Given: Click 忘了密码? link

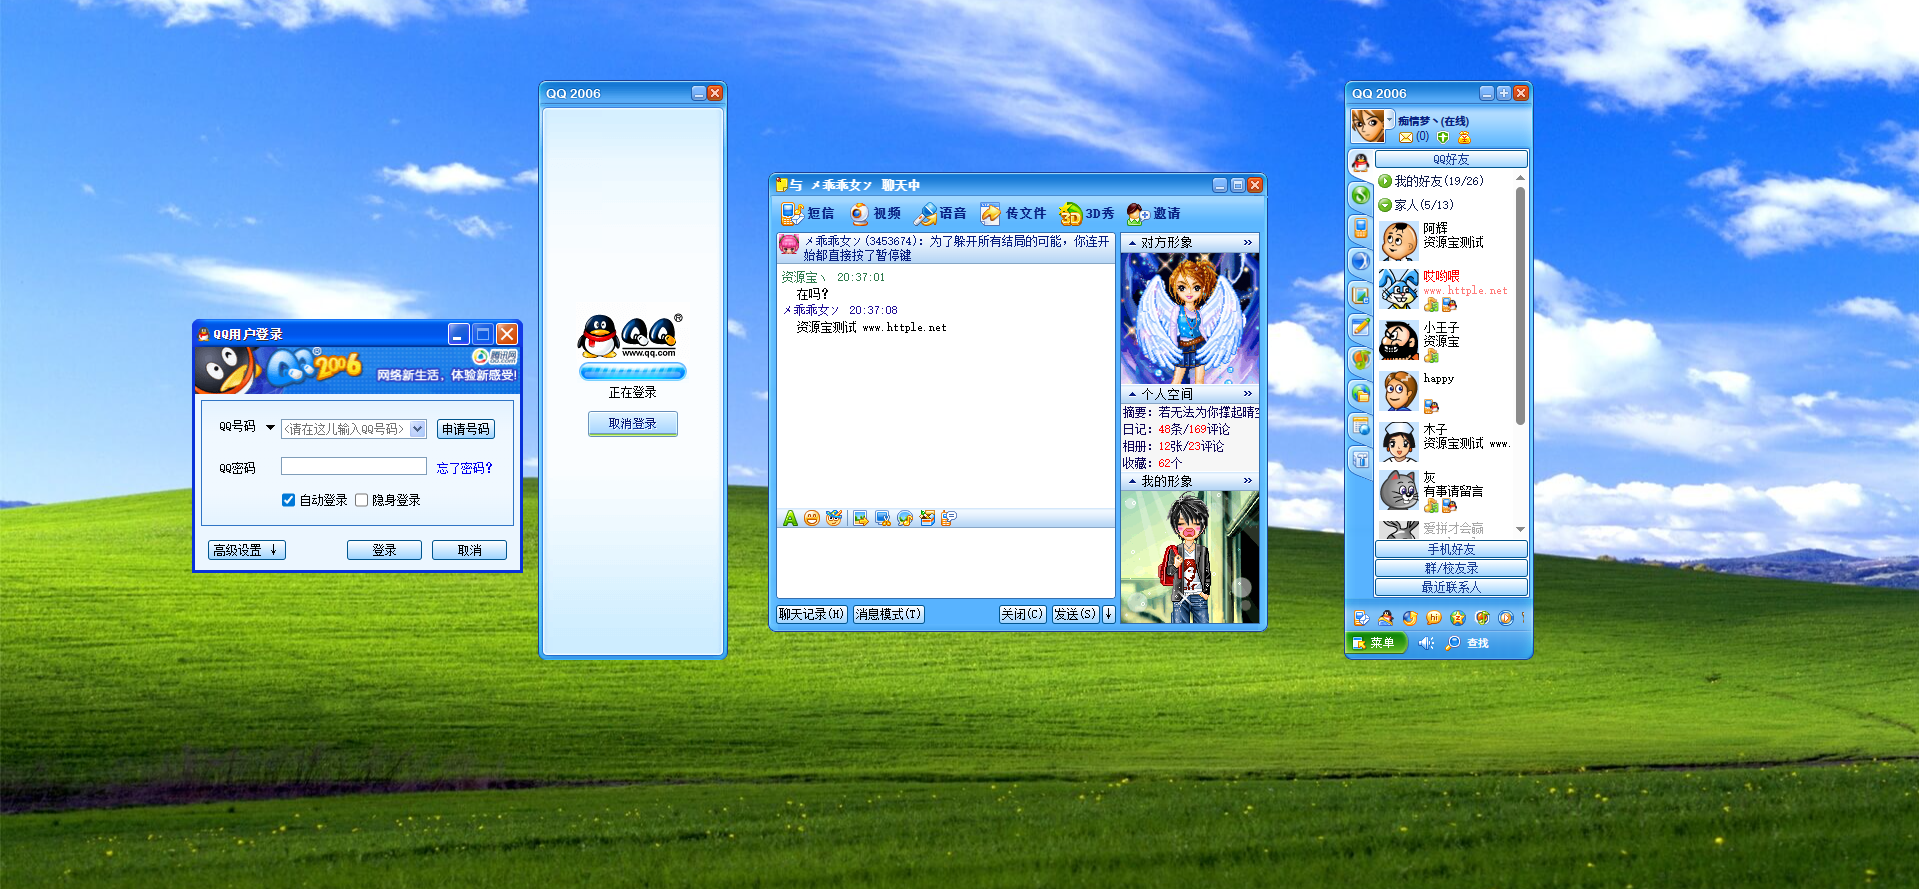Looking at the screenshot, I should [465, 468].
